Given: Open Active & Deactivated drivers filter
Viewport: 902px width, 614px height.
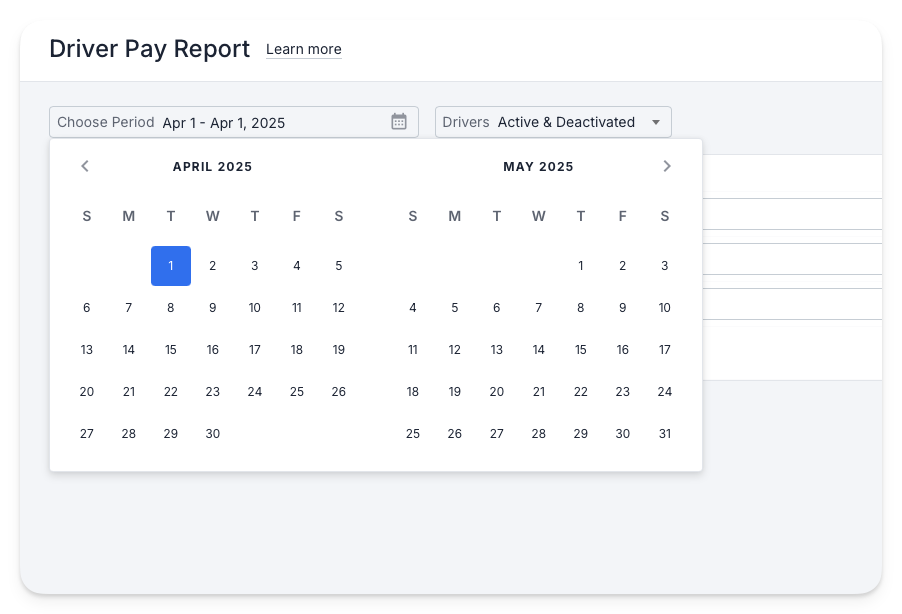Looking at the screenshot, I should [x=553, y=122].
